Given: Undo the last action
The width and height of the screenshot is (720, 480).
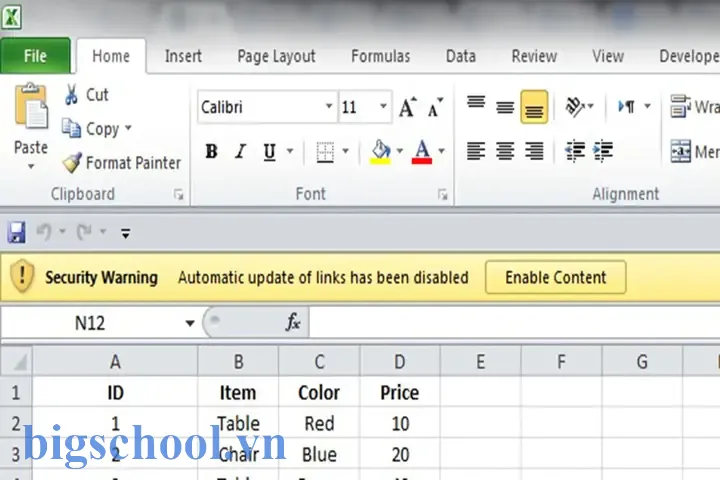Looking at the screenshot, I should coord(44,232).
